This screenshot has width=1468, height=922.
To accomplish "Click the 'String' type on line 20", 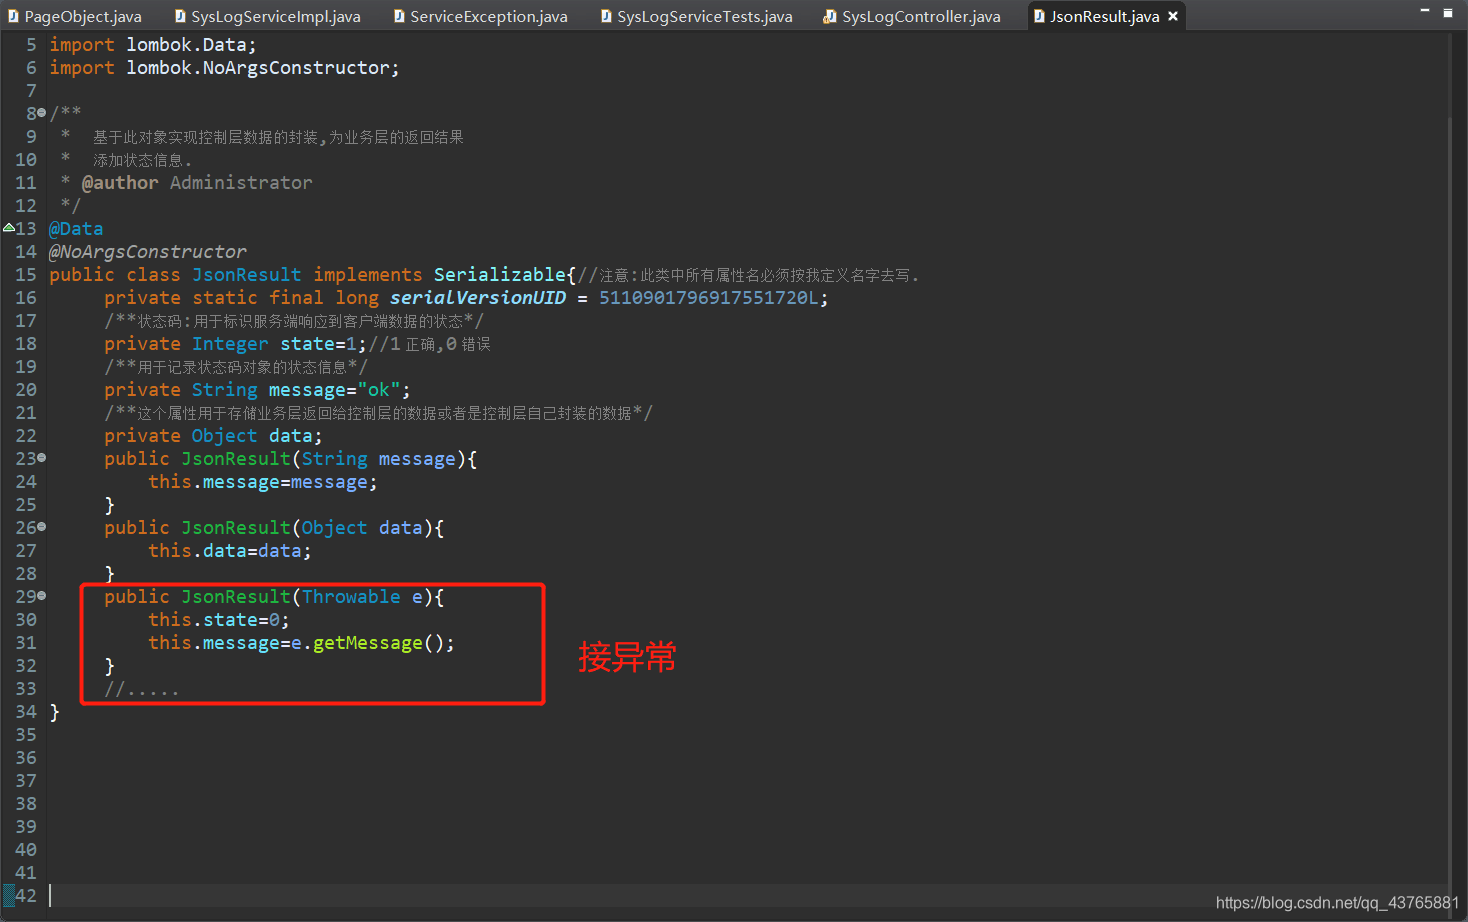I will pos(224,390).
